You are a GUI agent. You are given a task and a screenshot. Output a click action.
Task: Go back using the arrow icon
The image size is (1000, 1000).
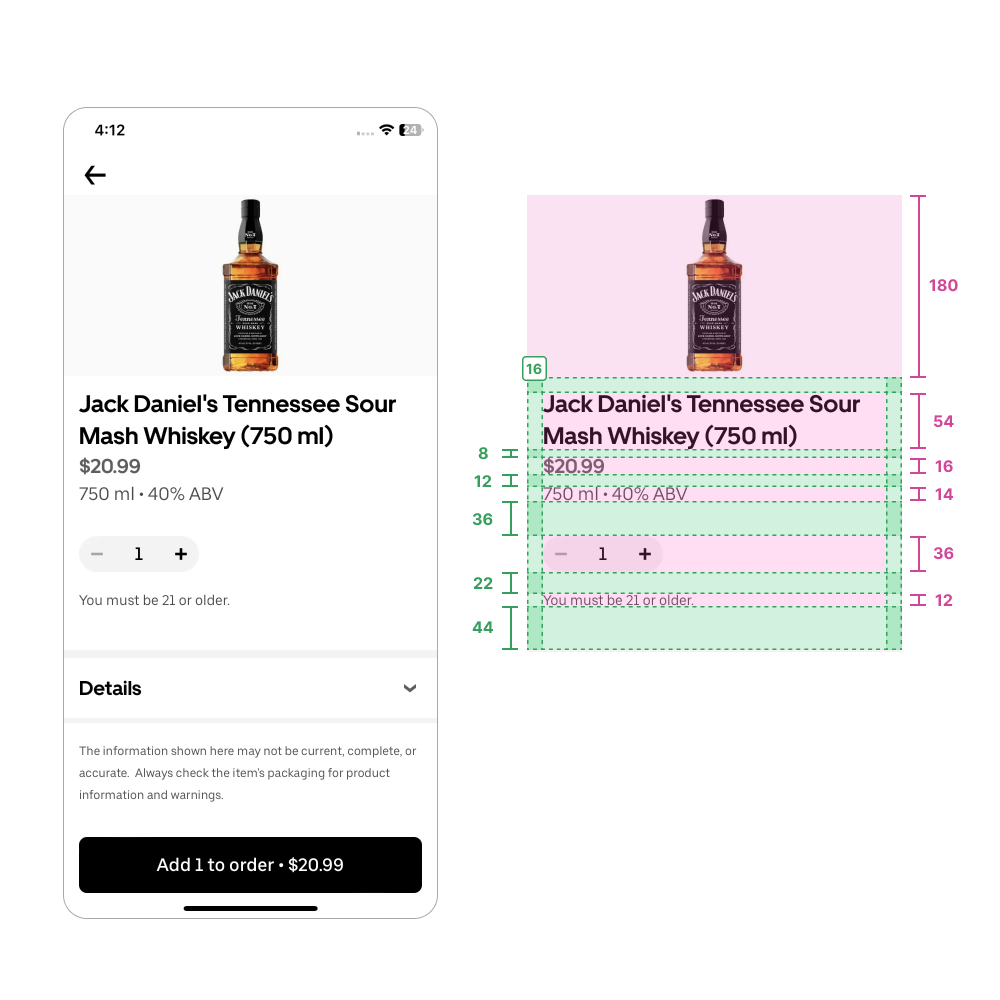pos(95,175)
